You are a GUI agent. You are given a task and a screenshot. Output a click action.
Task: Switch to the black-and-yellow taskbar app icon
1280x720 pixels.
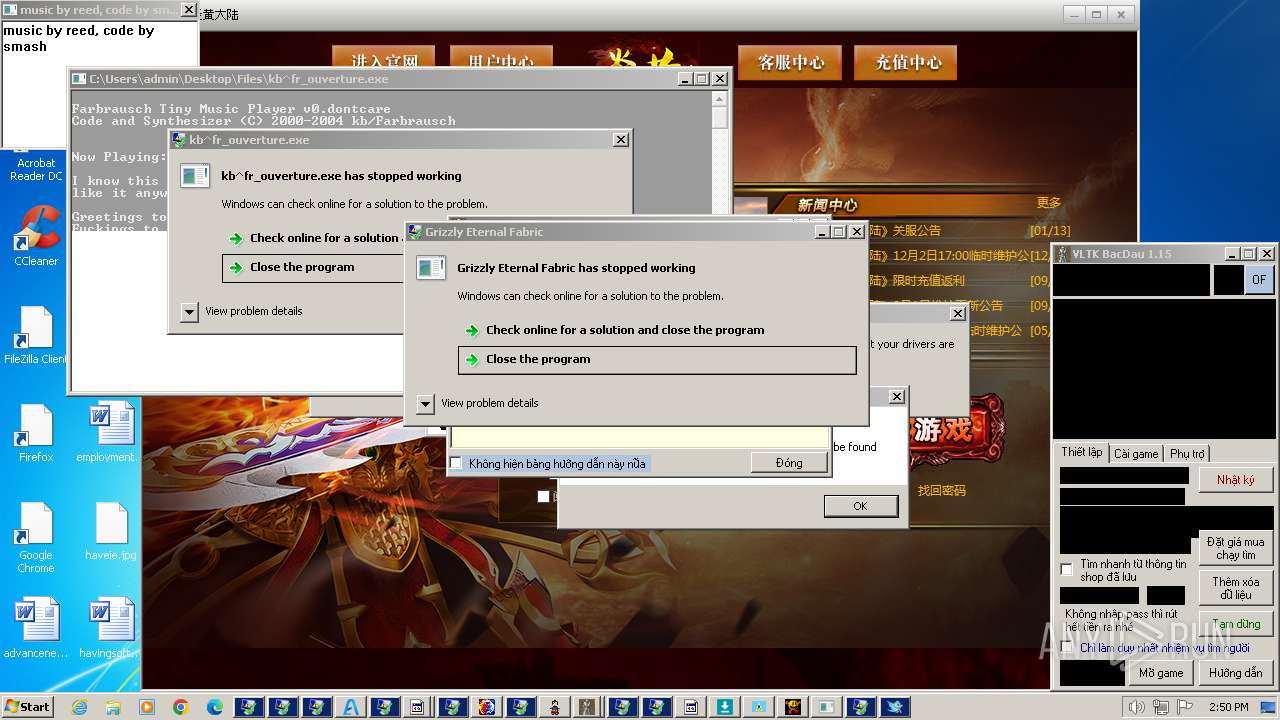pyautogui.click(x=793, y=707)
